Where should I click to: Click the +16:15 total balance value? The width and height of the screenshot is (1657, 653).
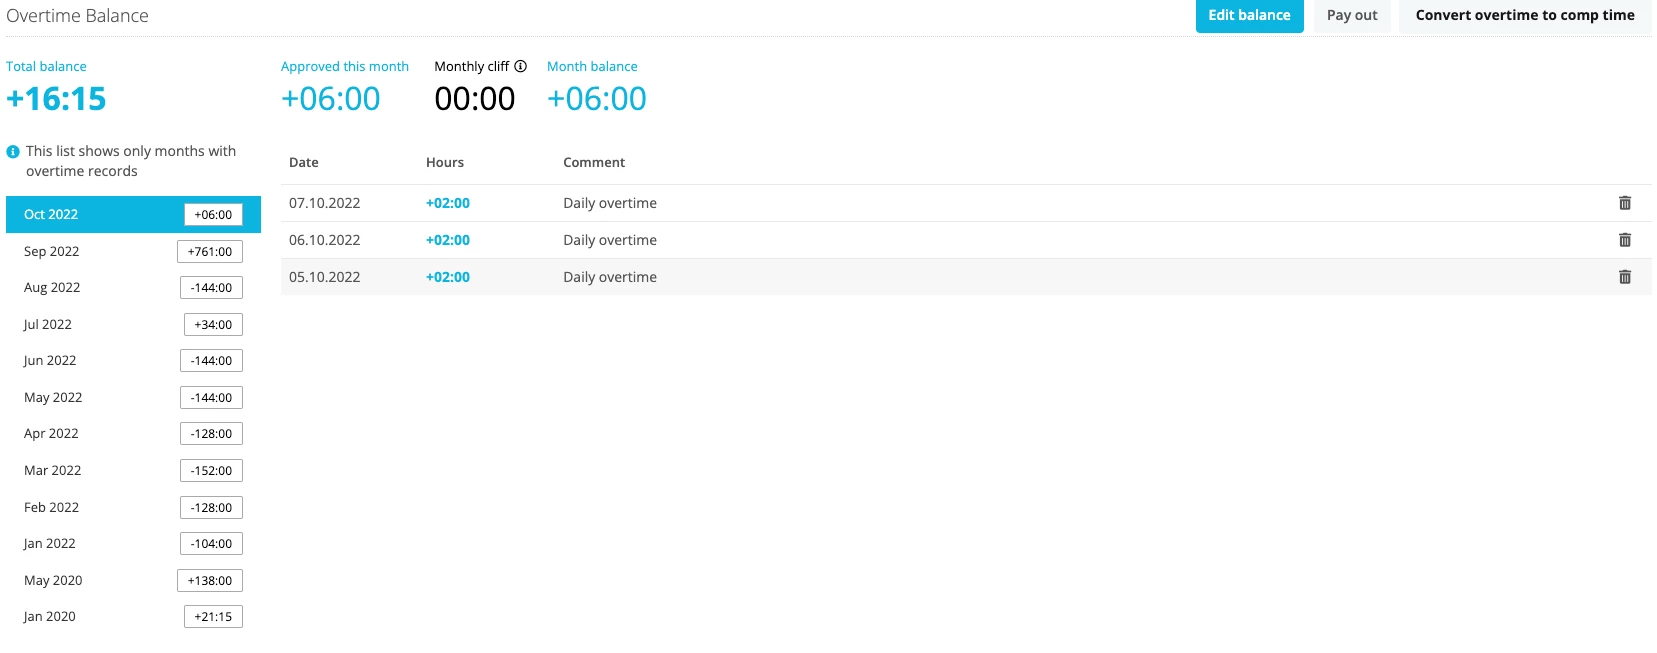(56, 99)
